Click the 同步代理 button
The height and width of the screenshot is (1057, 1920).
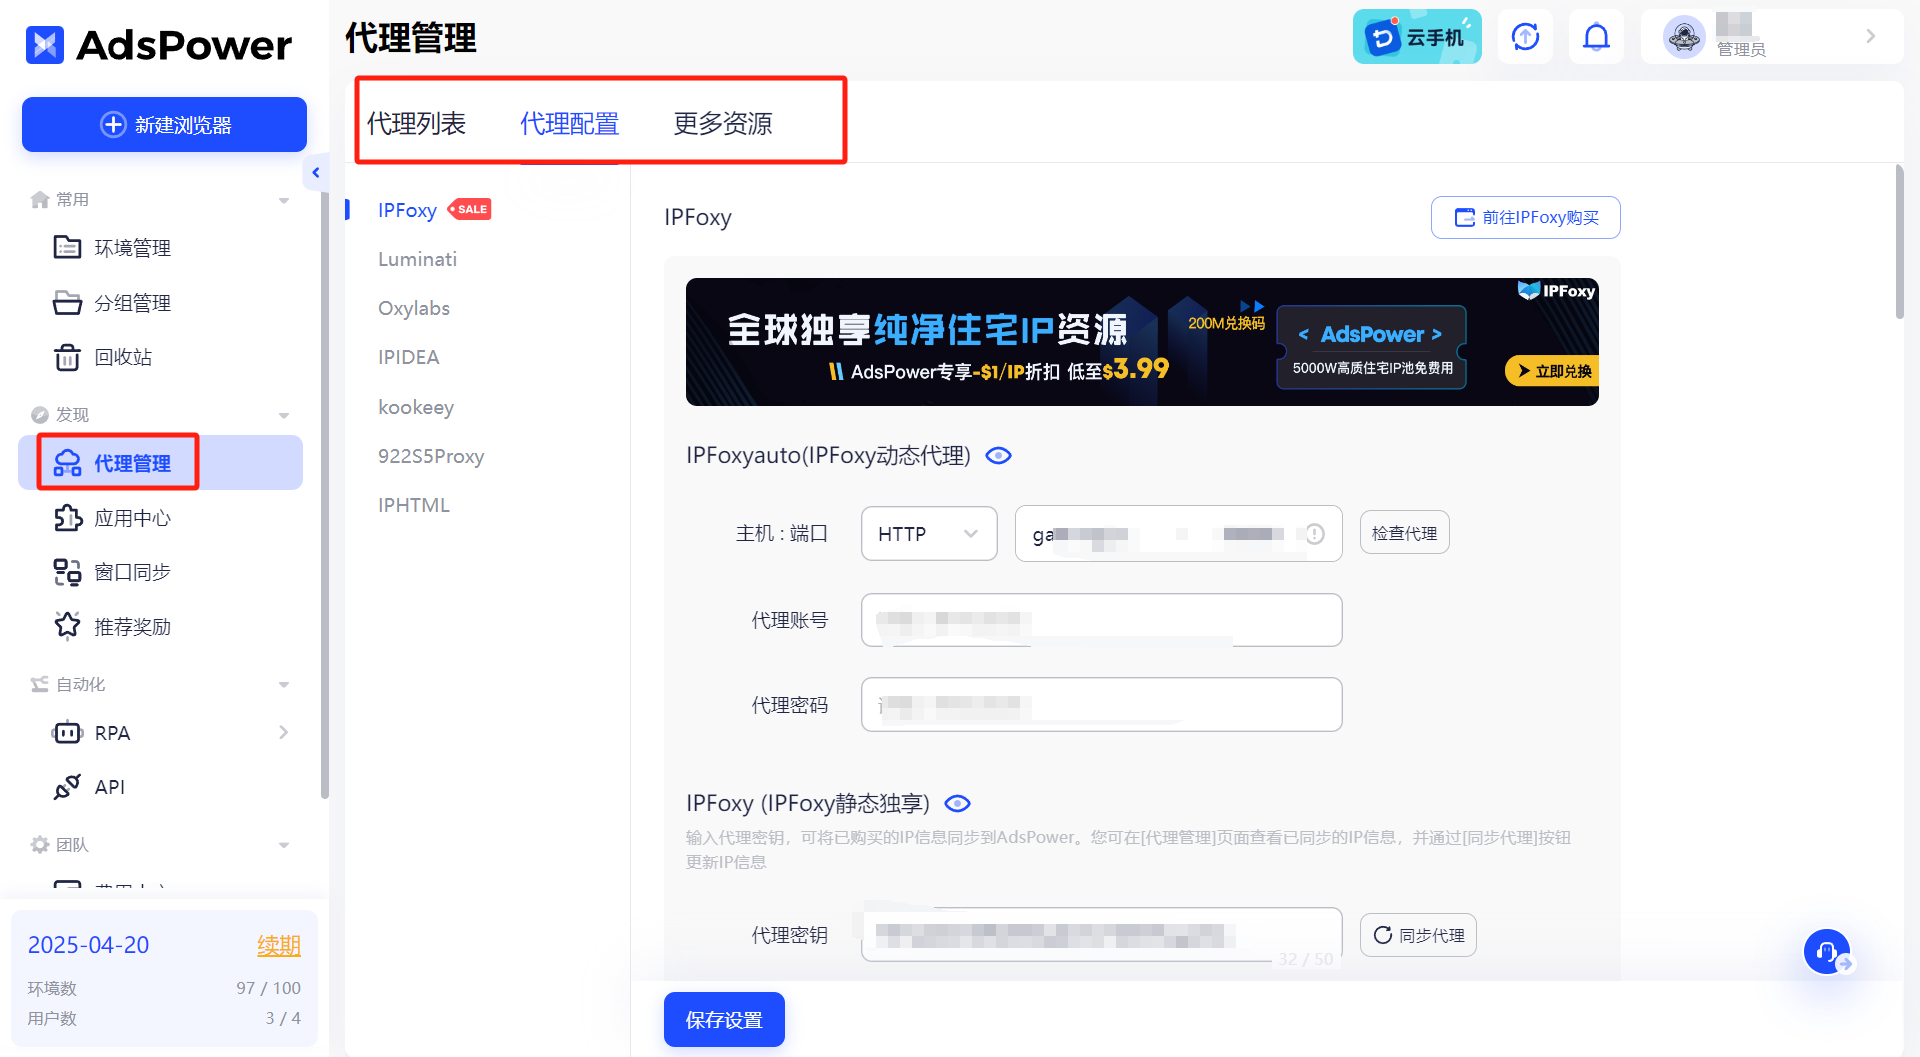pos(1417,935)
